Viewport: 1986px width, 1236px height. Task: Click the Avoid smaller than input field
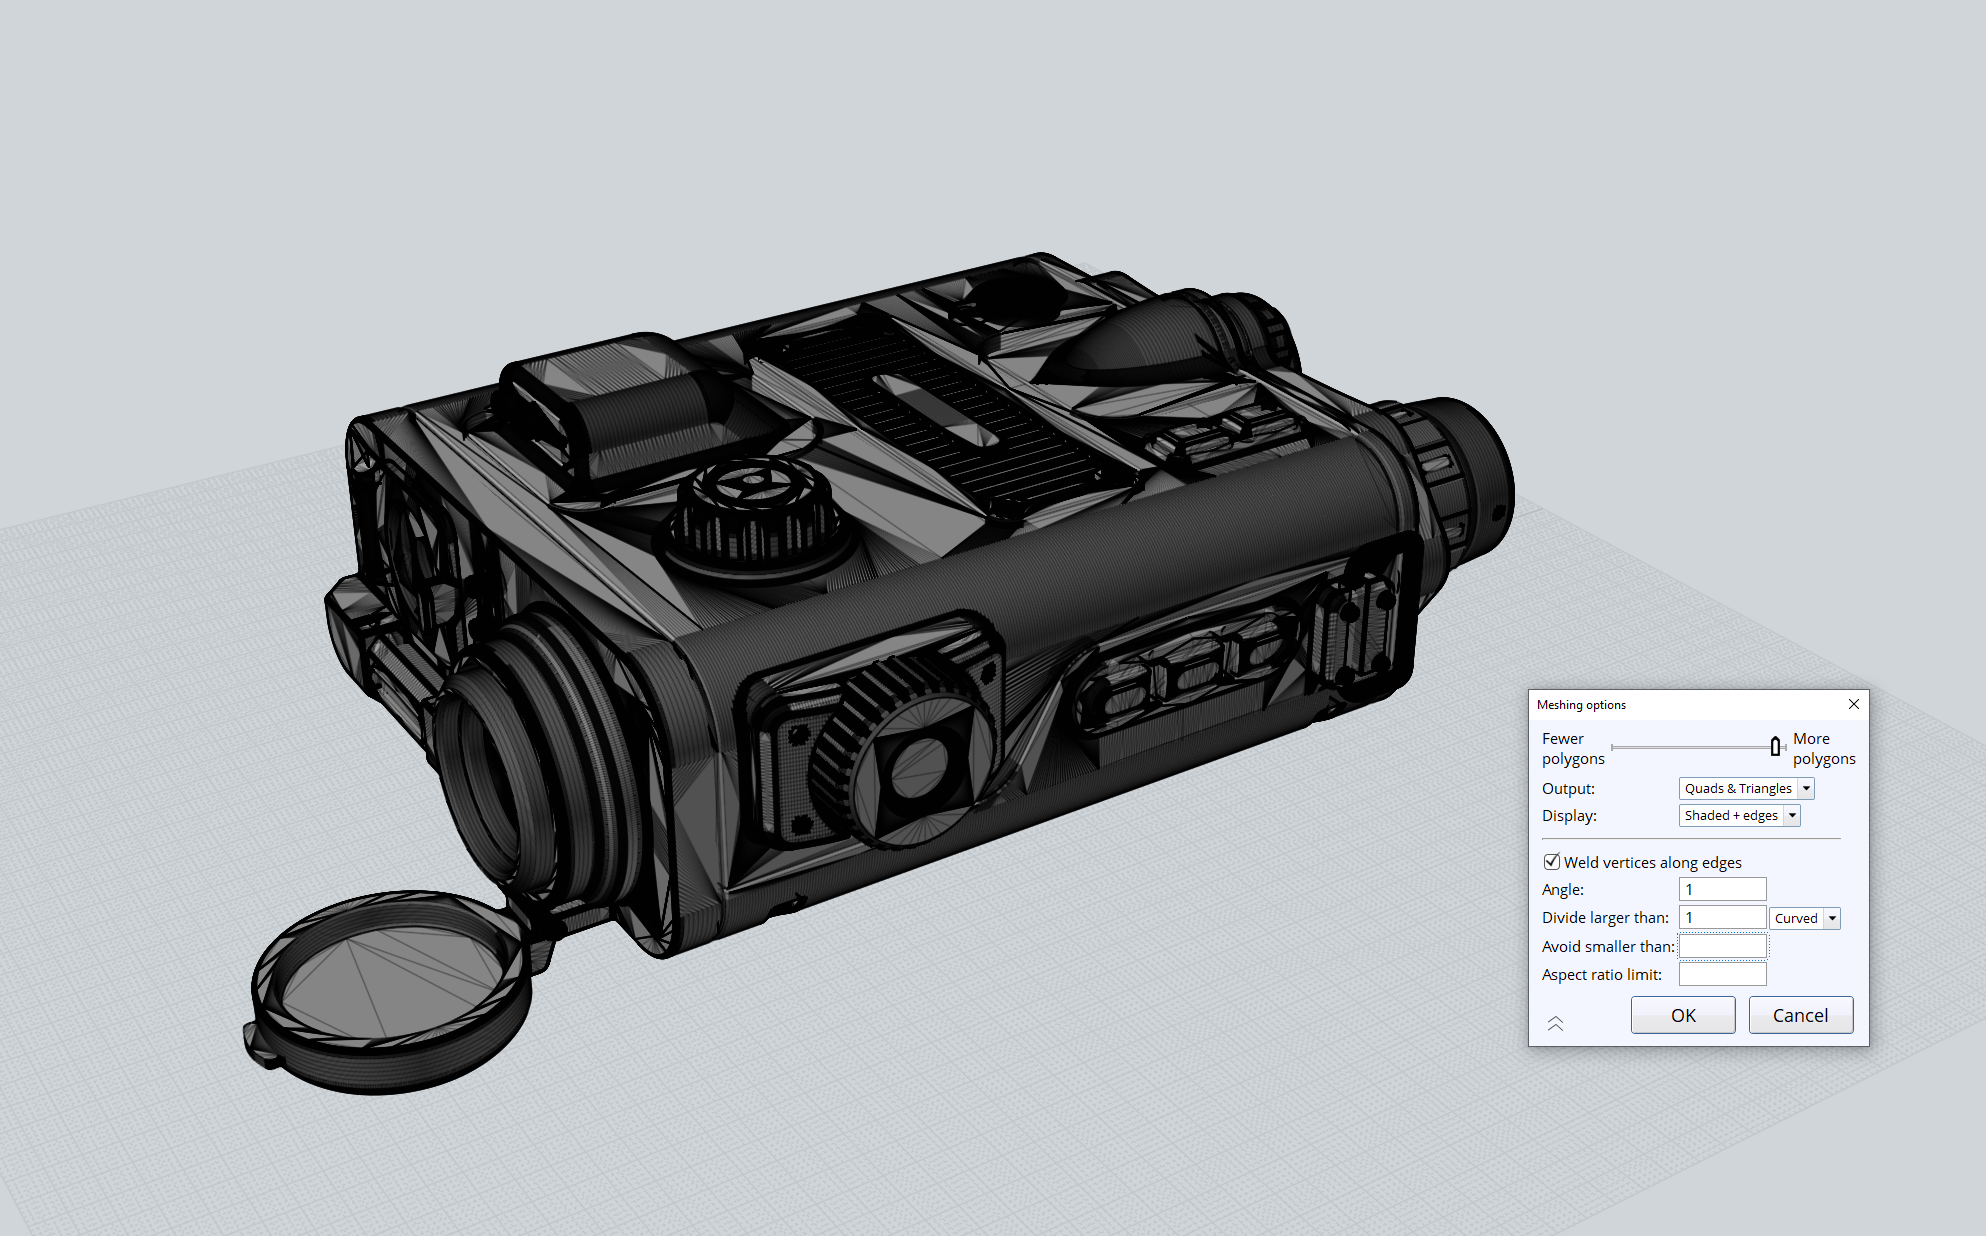1722,945
